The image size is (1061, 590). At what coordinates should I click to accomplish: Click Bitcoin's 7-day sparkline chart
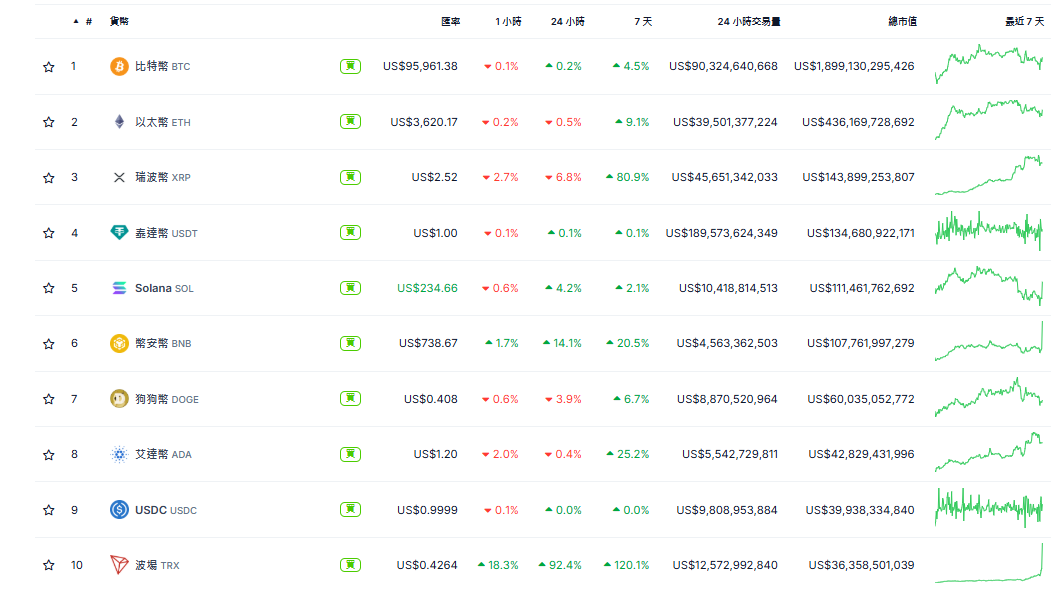(990, 66)
